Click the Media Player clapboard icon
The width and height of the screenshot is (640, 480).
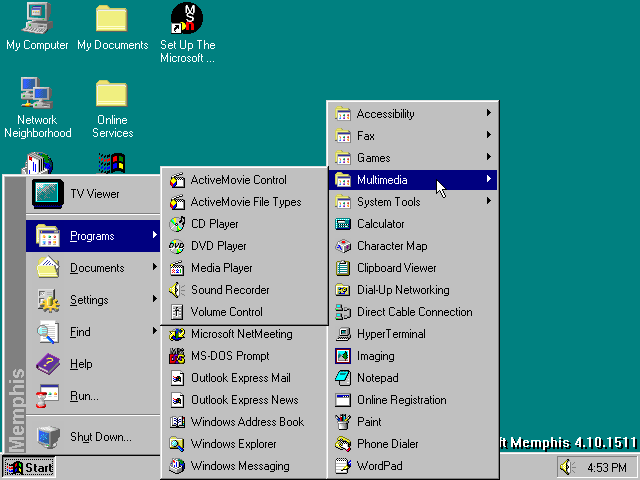(177, 268)
